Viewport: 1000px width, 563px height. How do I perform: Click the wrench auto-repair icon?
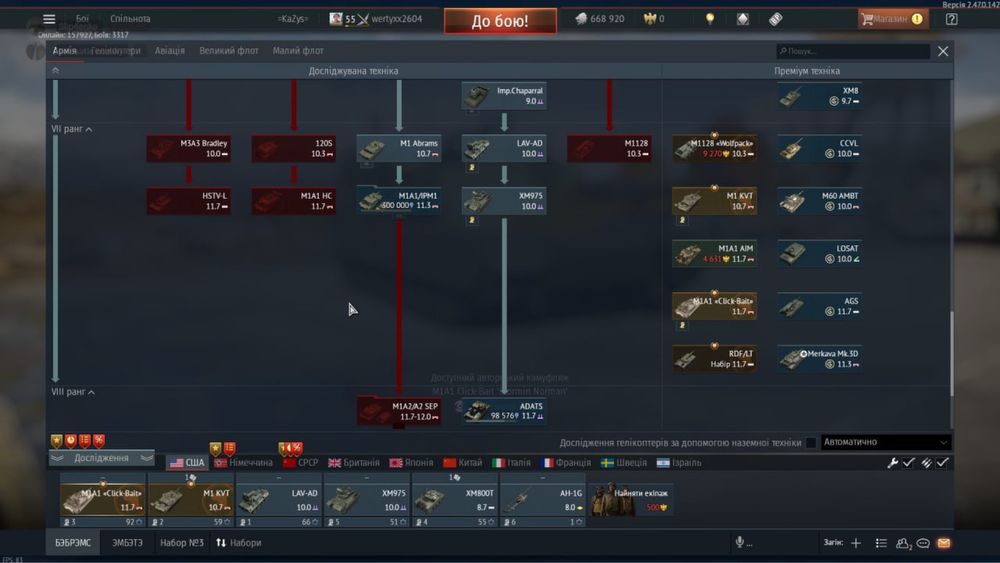[x=893, y=463]
